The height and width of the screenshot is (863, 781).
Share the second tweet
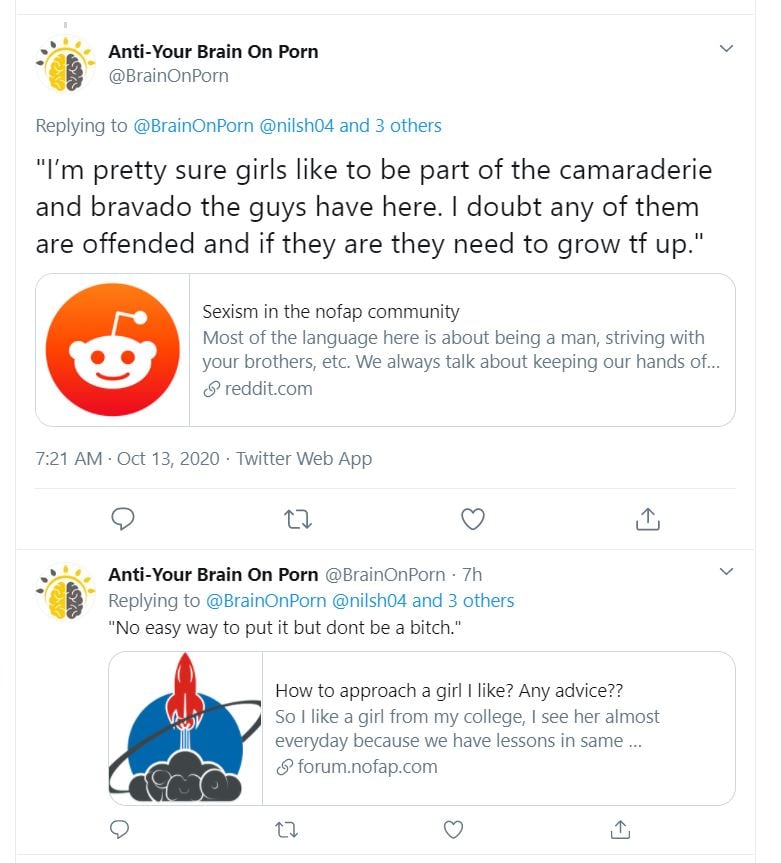pyautogui.click(x=620, y=829)
